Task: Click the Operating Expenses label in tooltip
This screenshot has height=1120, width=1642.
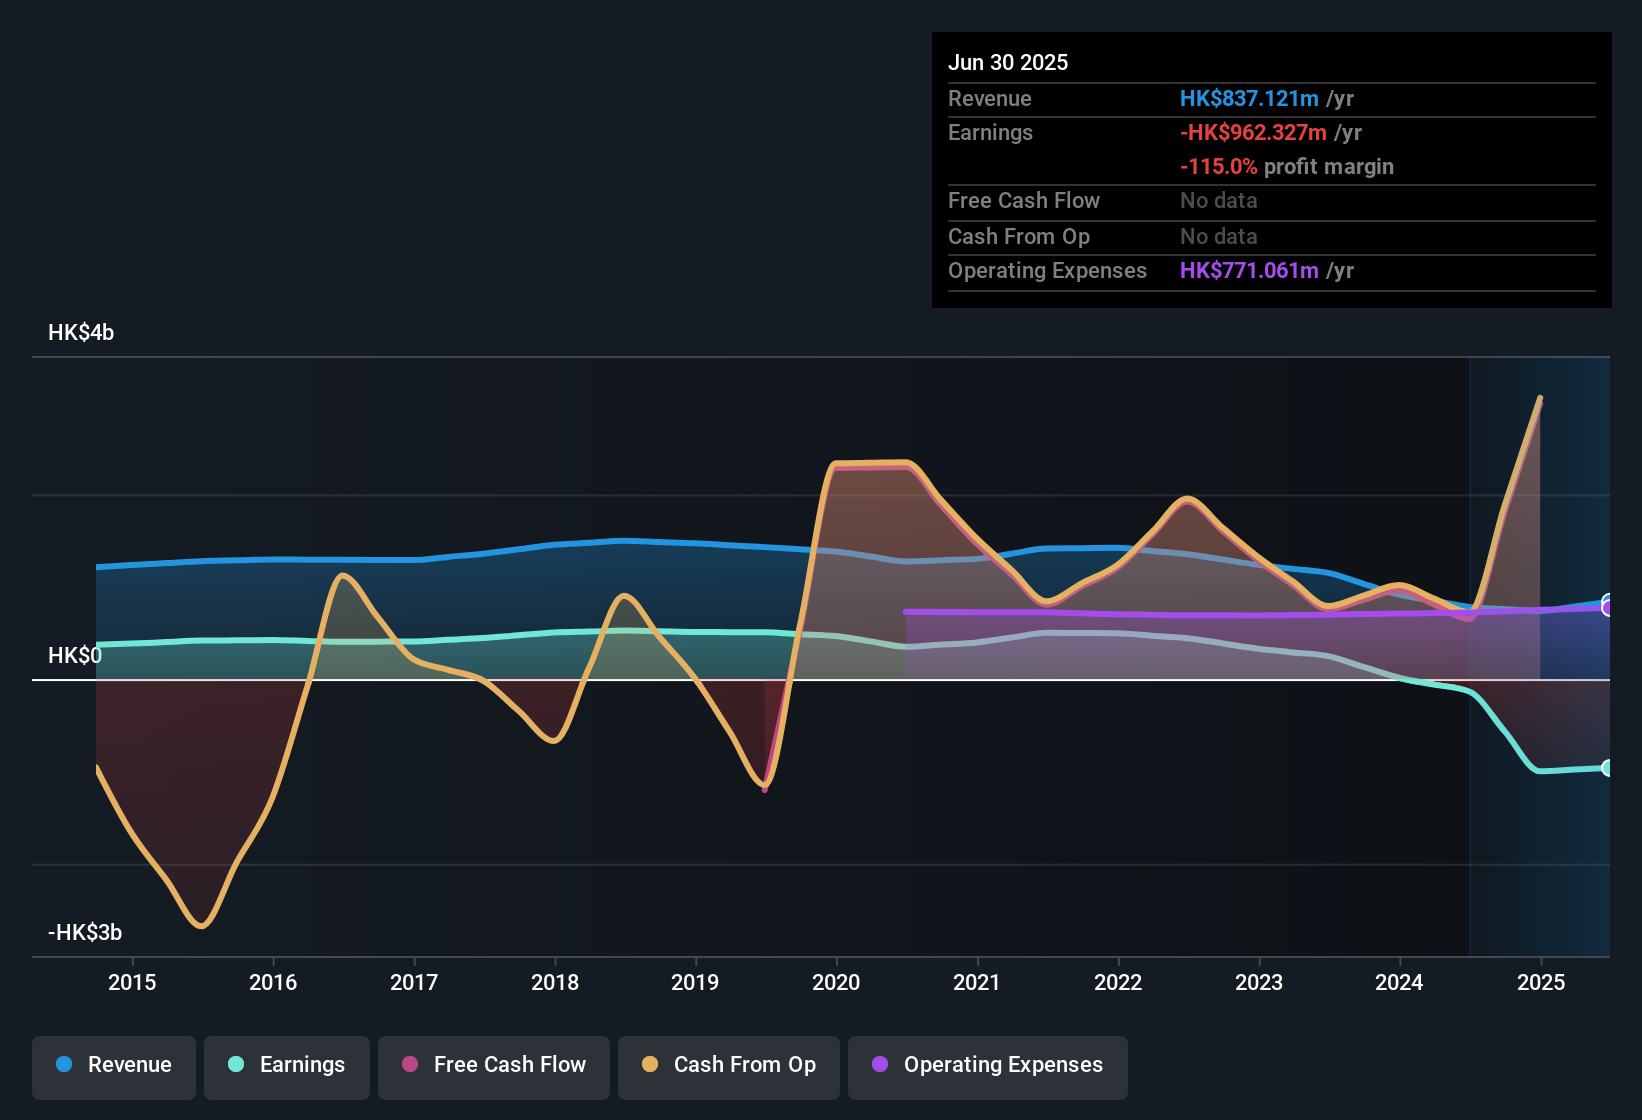Action: coord(1047,270)
